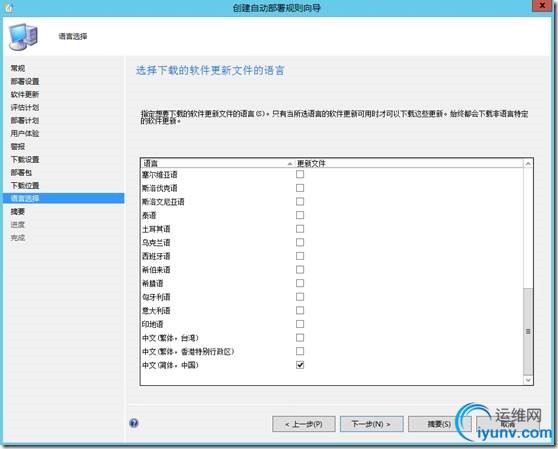This screenshot has width=558, height=449.
Task: Select the 印地语 row label
Action: click(x=152, y=324)
